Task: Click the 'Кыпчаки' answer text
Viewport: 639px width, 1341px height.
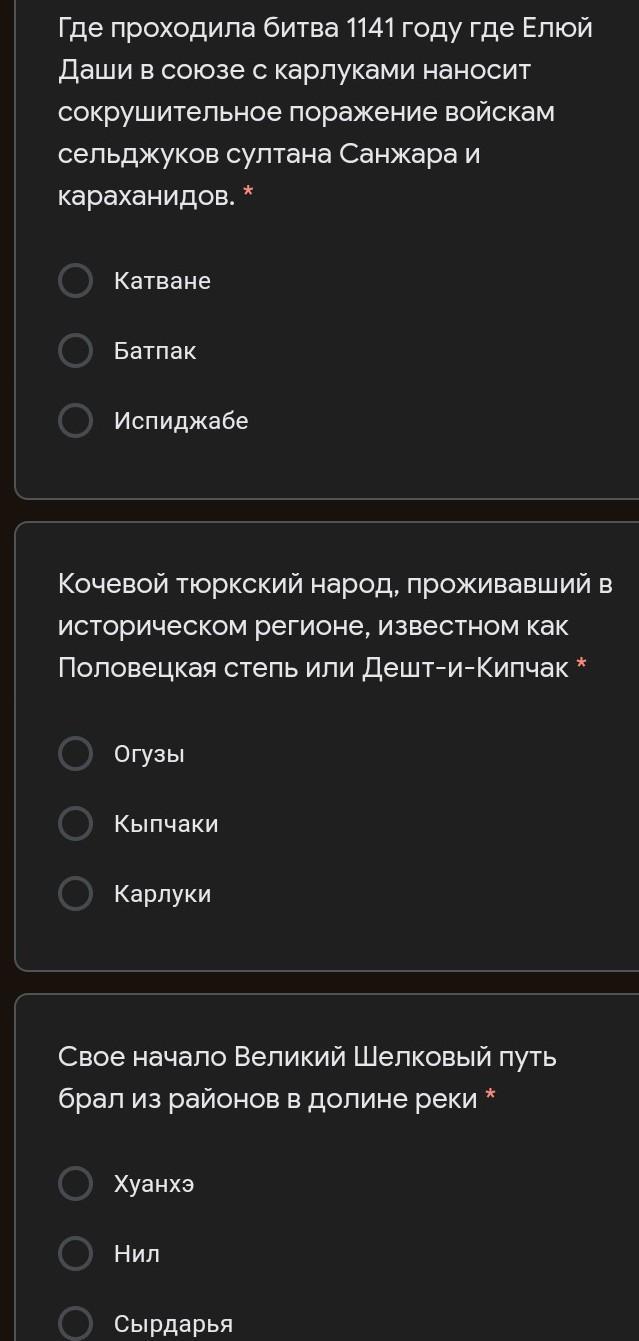Action: coord(166,824)
